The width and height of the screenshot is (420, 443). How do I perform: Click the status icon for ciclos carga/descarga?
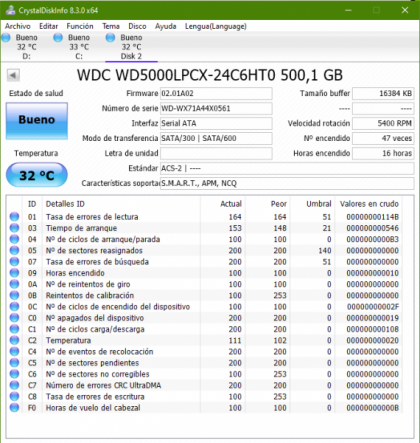(14, 329)
